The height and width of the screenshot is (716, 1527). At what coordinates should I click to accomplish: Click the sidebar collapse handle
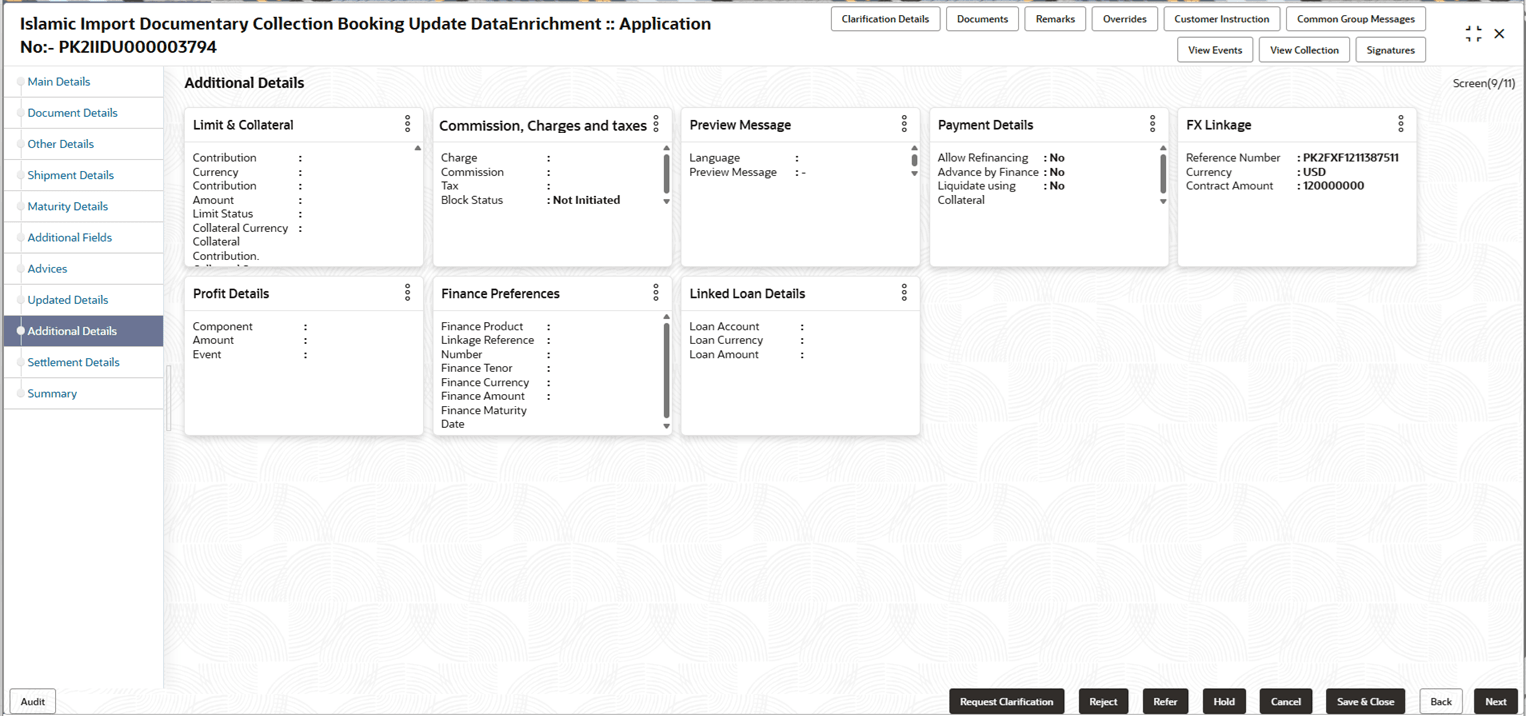[168, 398]
